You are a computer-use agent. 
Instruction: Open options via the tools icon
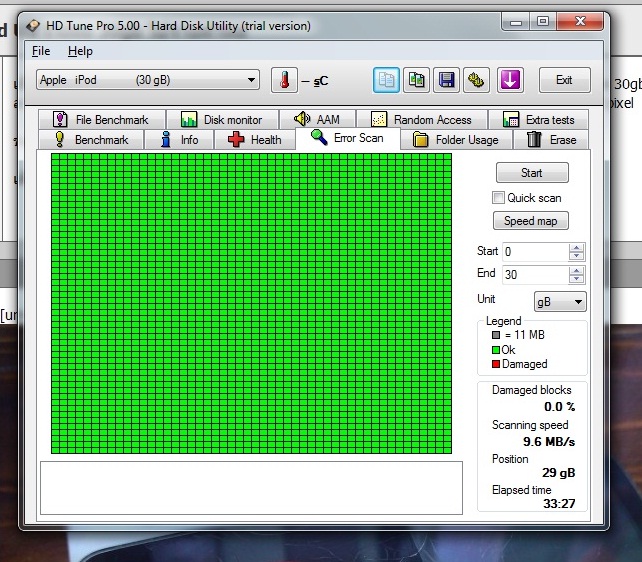(477, 80)
